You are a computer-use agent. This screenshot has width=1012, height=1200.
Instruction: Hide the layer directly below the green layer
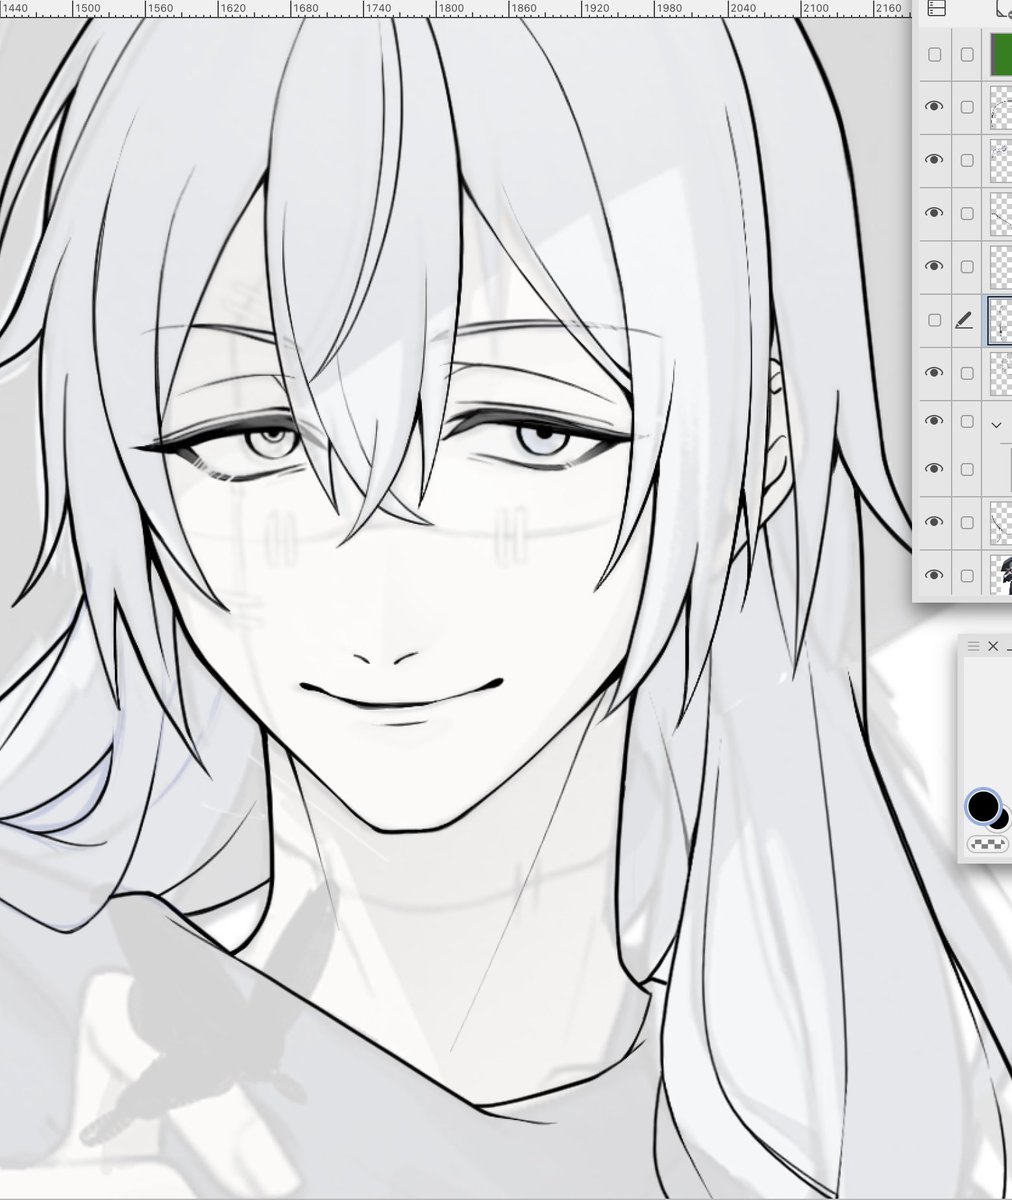click(x=934, y=106)
